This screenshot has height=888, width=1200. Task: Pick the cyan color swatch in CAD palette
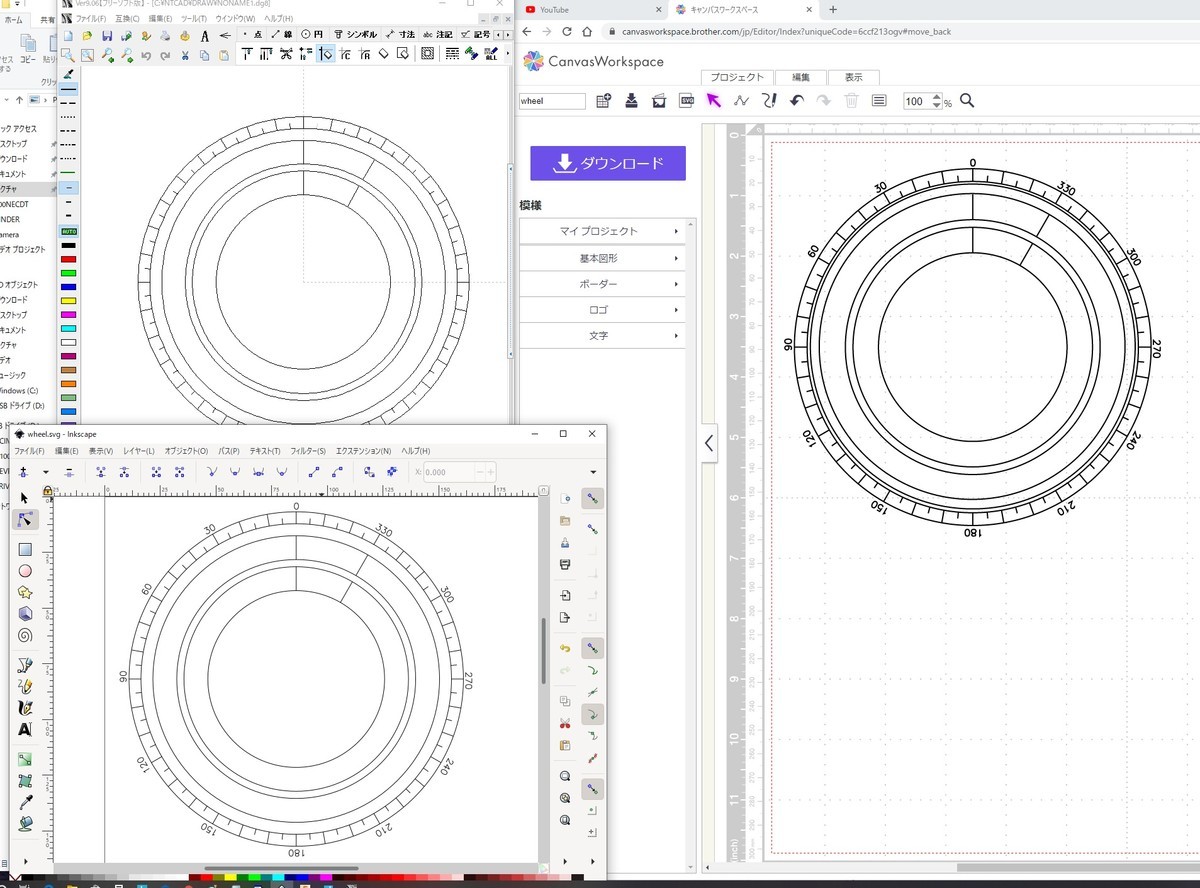point(69,328)
